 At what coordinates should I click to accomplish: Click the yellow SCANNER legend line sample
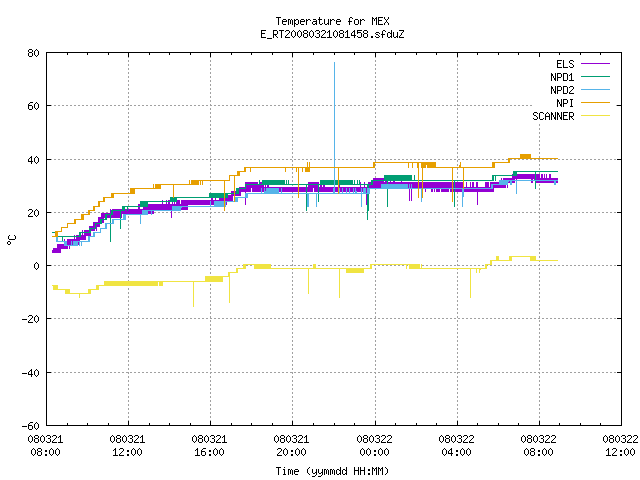point(595,116)
